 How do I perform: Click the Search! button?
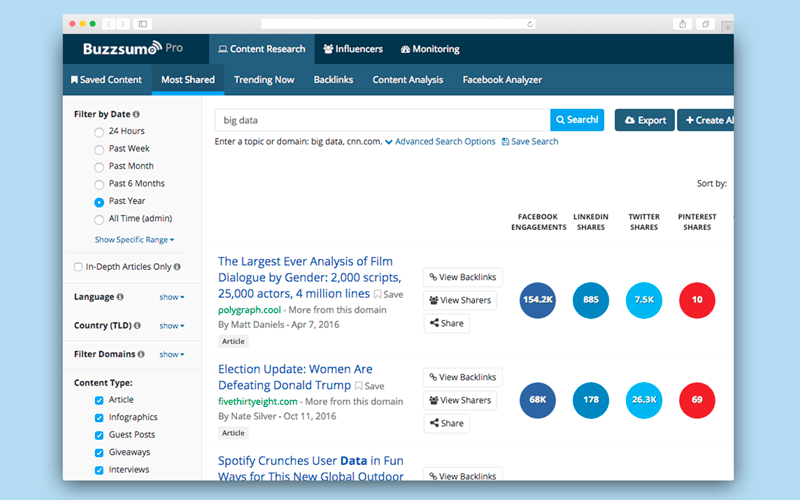pos(577,120)
